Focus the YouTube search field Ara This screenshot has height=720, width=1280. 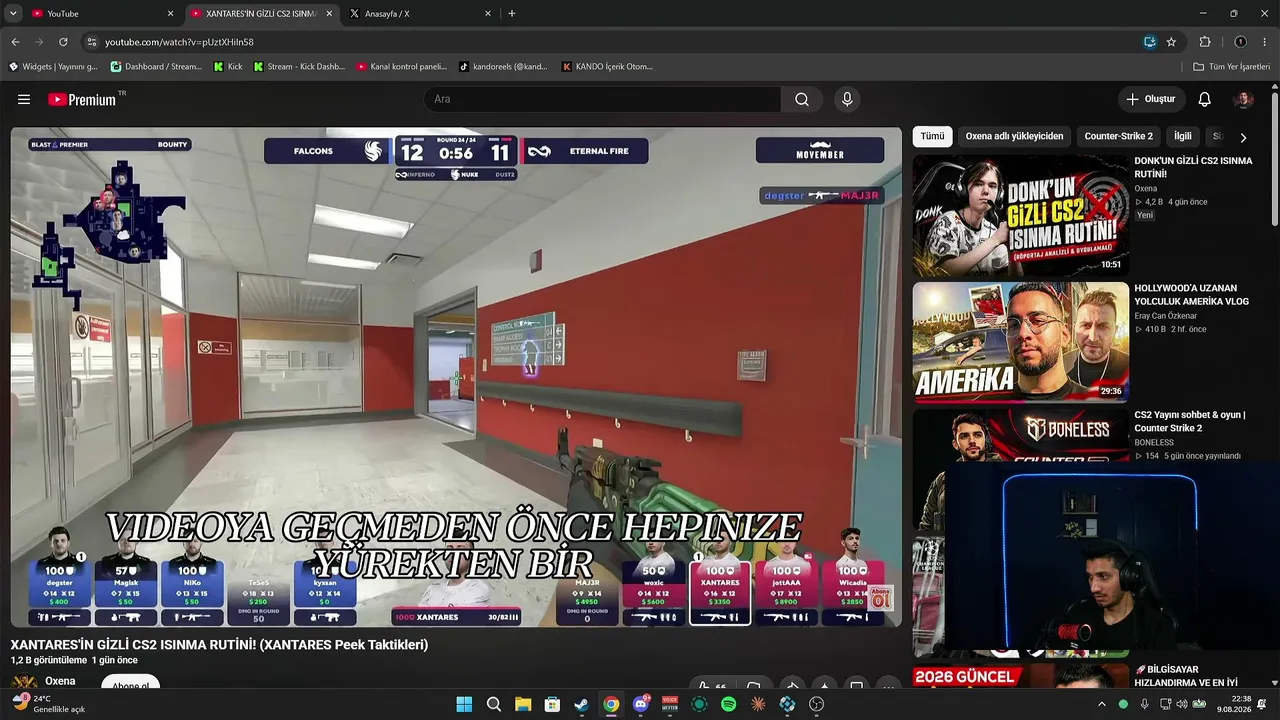pyautogui.click(x=602, y=100)
